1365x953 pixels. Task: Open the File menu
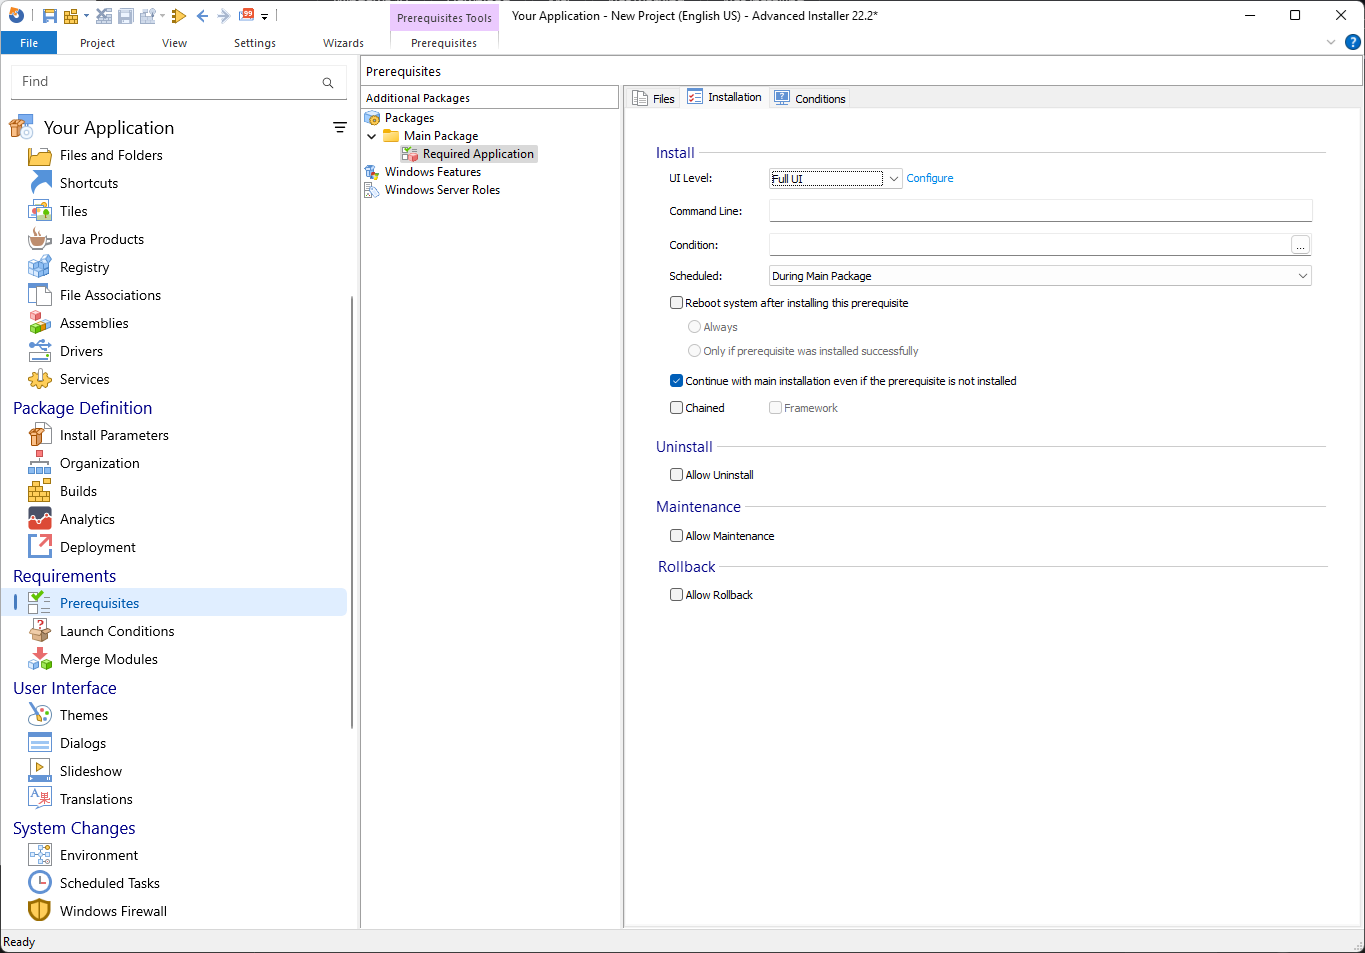click(x=29, y=43)
